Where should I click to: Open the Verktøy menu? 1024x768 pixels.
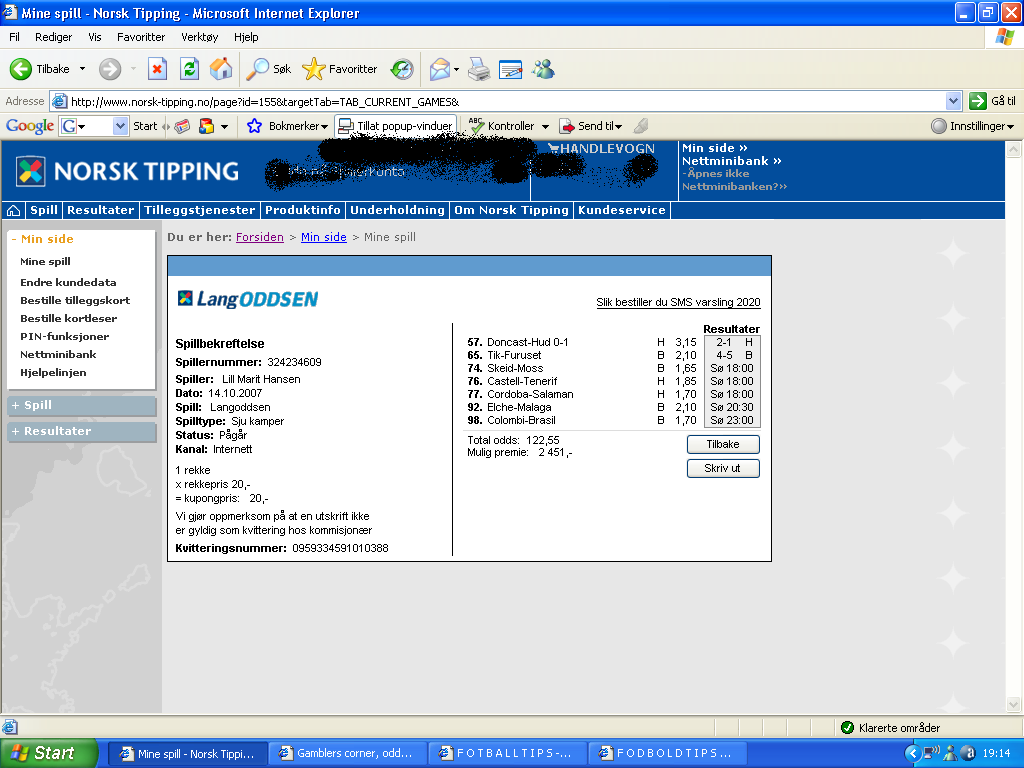pos(200,37)
